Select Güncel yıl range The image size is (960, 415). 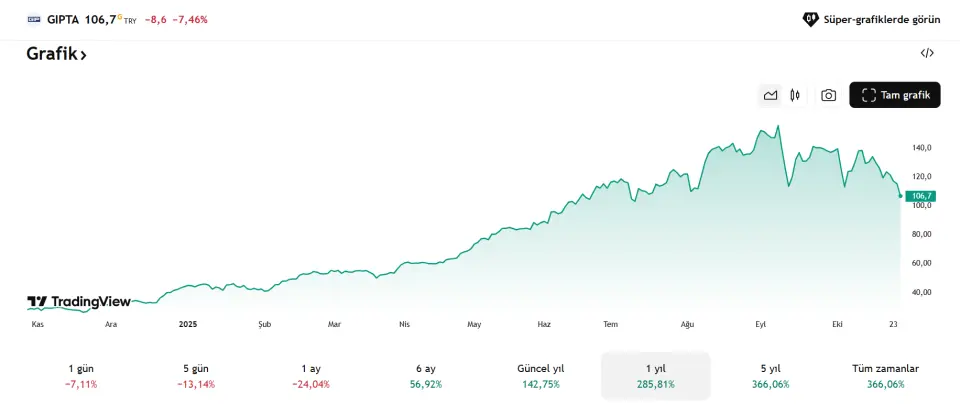pos(541,375)
